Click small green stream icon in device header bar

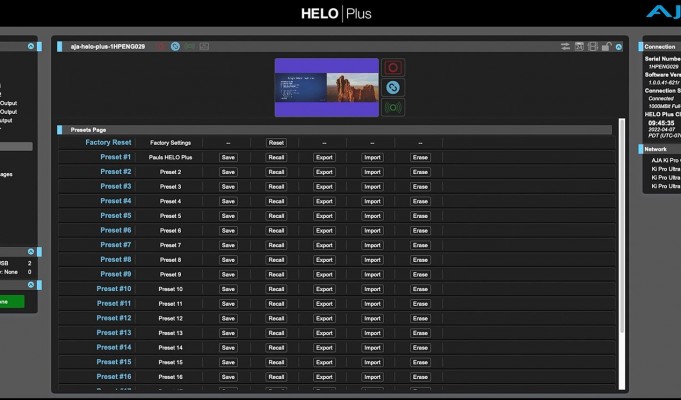189,46
